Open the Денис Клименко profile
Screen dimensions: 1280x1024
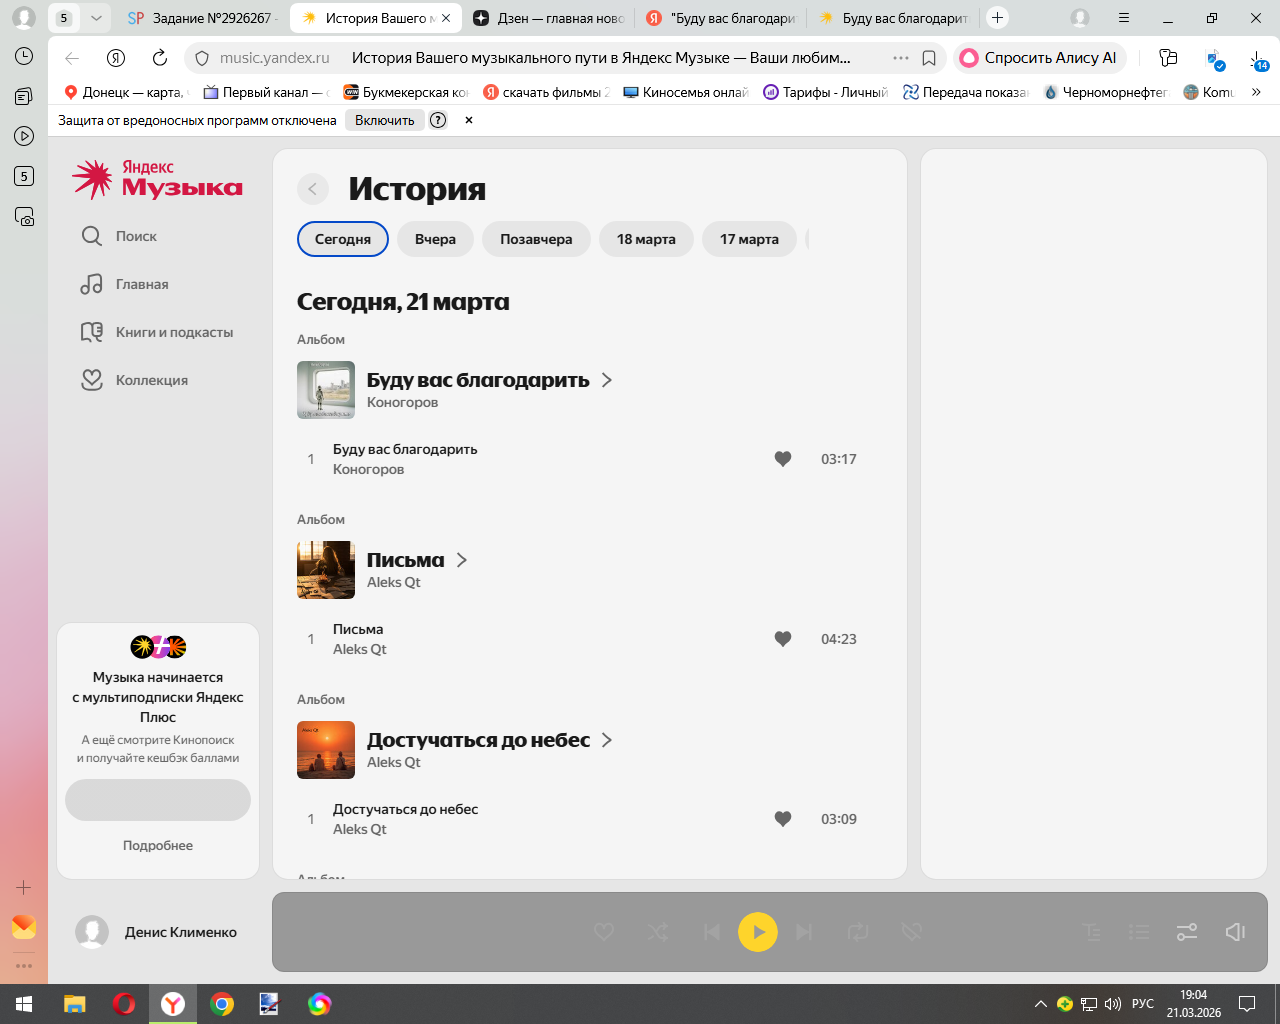coord(157,932)
